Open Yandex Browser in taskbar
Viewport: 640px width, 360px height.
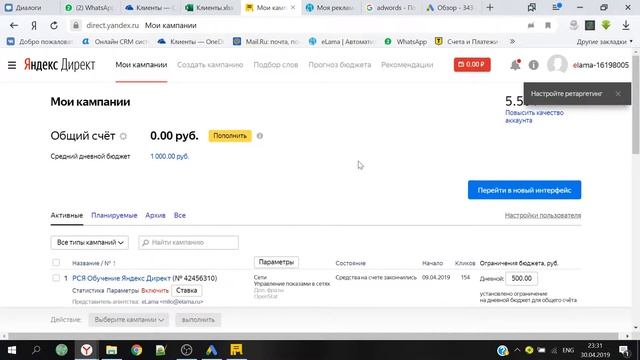coord(87,350)
